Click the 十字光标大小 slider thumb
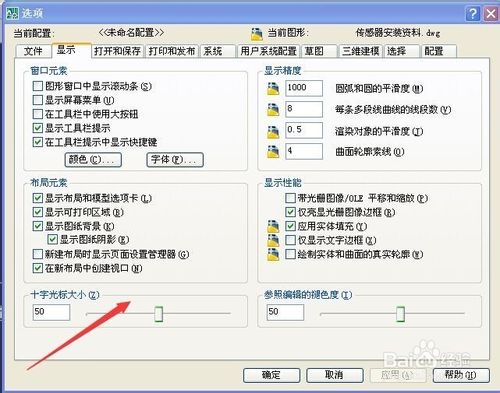 click(x=159, y=314)
